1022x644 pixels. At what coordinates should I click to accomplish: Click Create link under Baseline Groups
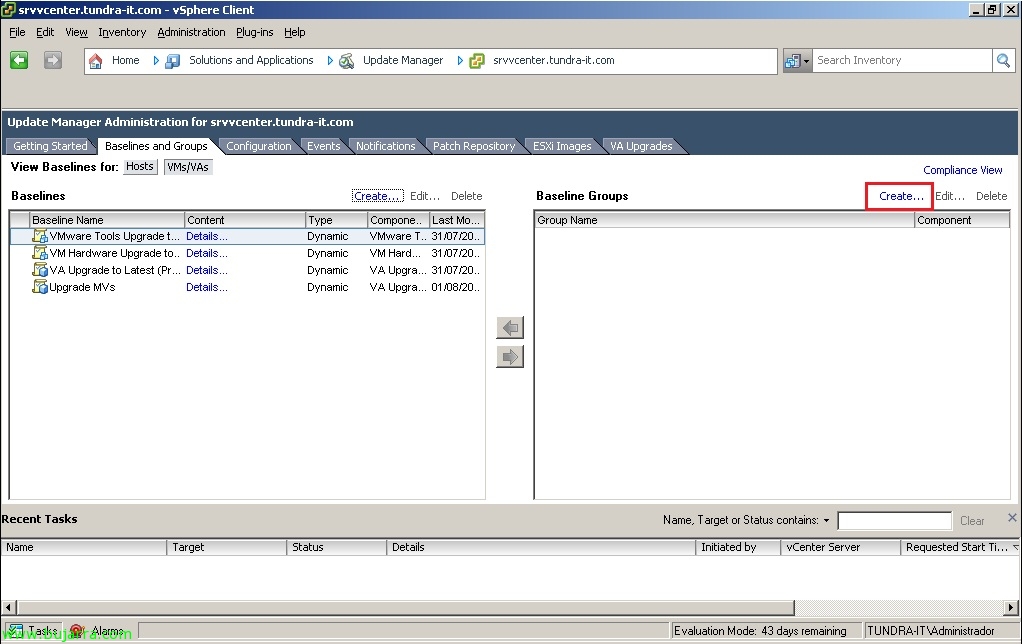click(x=901, y=196)
